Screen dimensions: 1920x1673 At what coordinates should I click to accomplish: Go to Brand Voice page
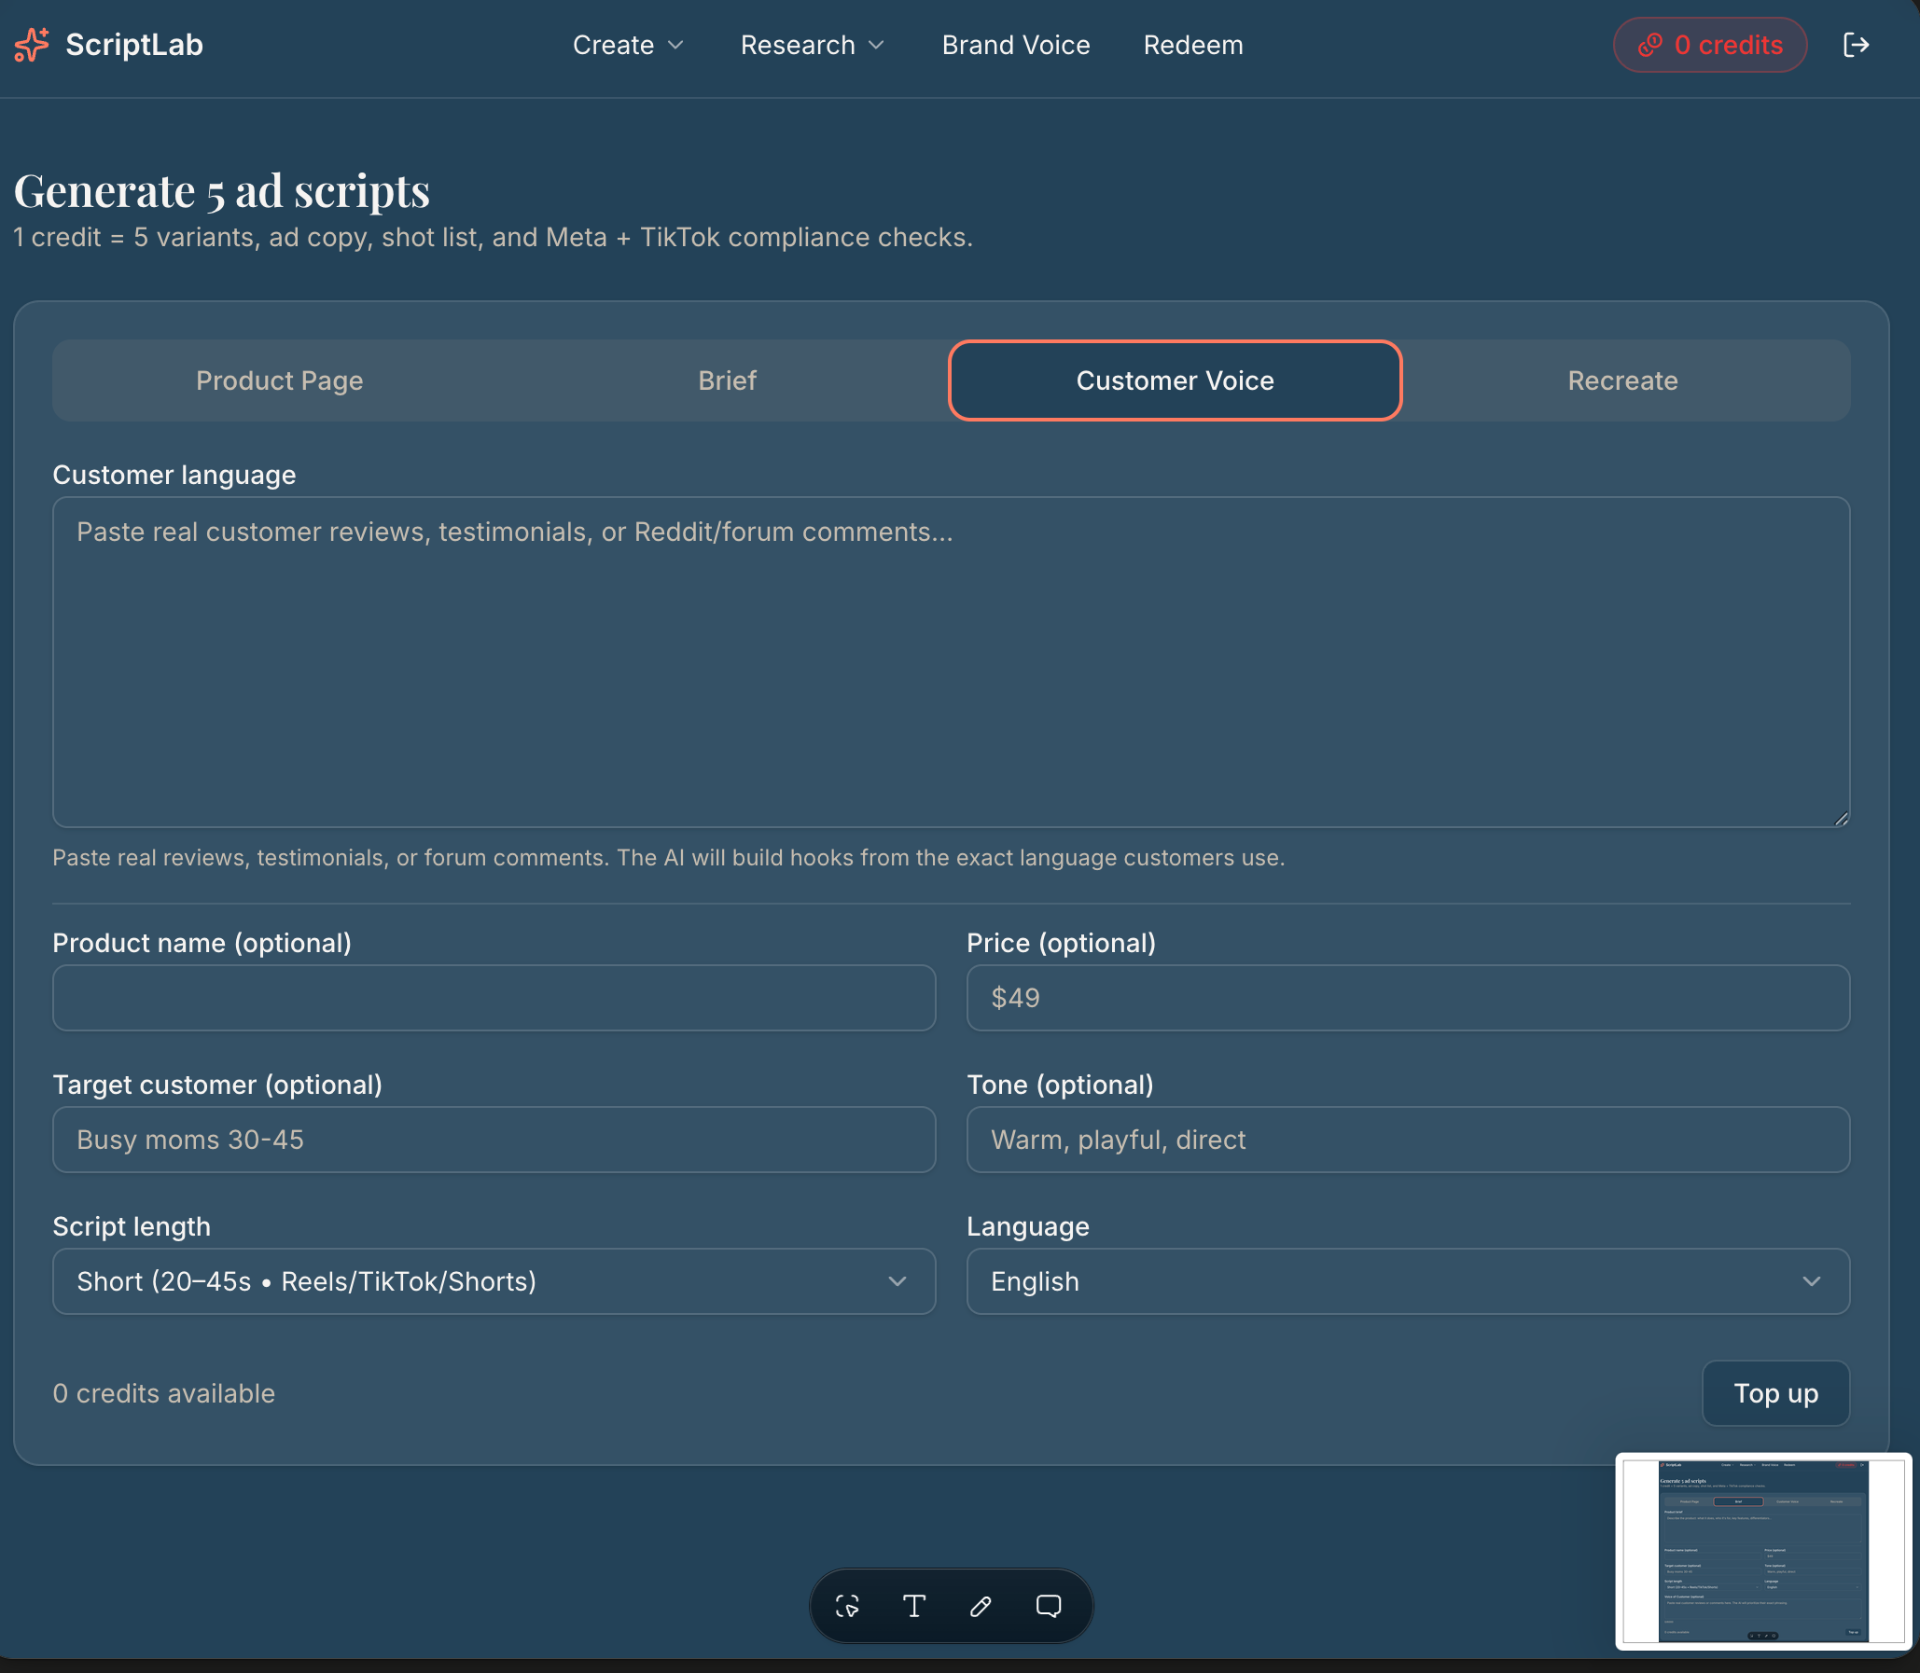pos(1016,45)
